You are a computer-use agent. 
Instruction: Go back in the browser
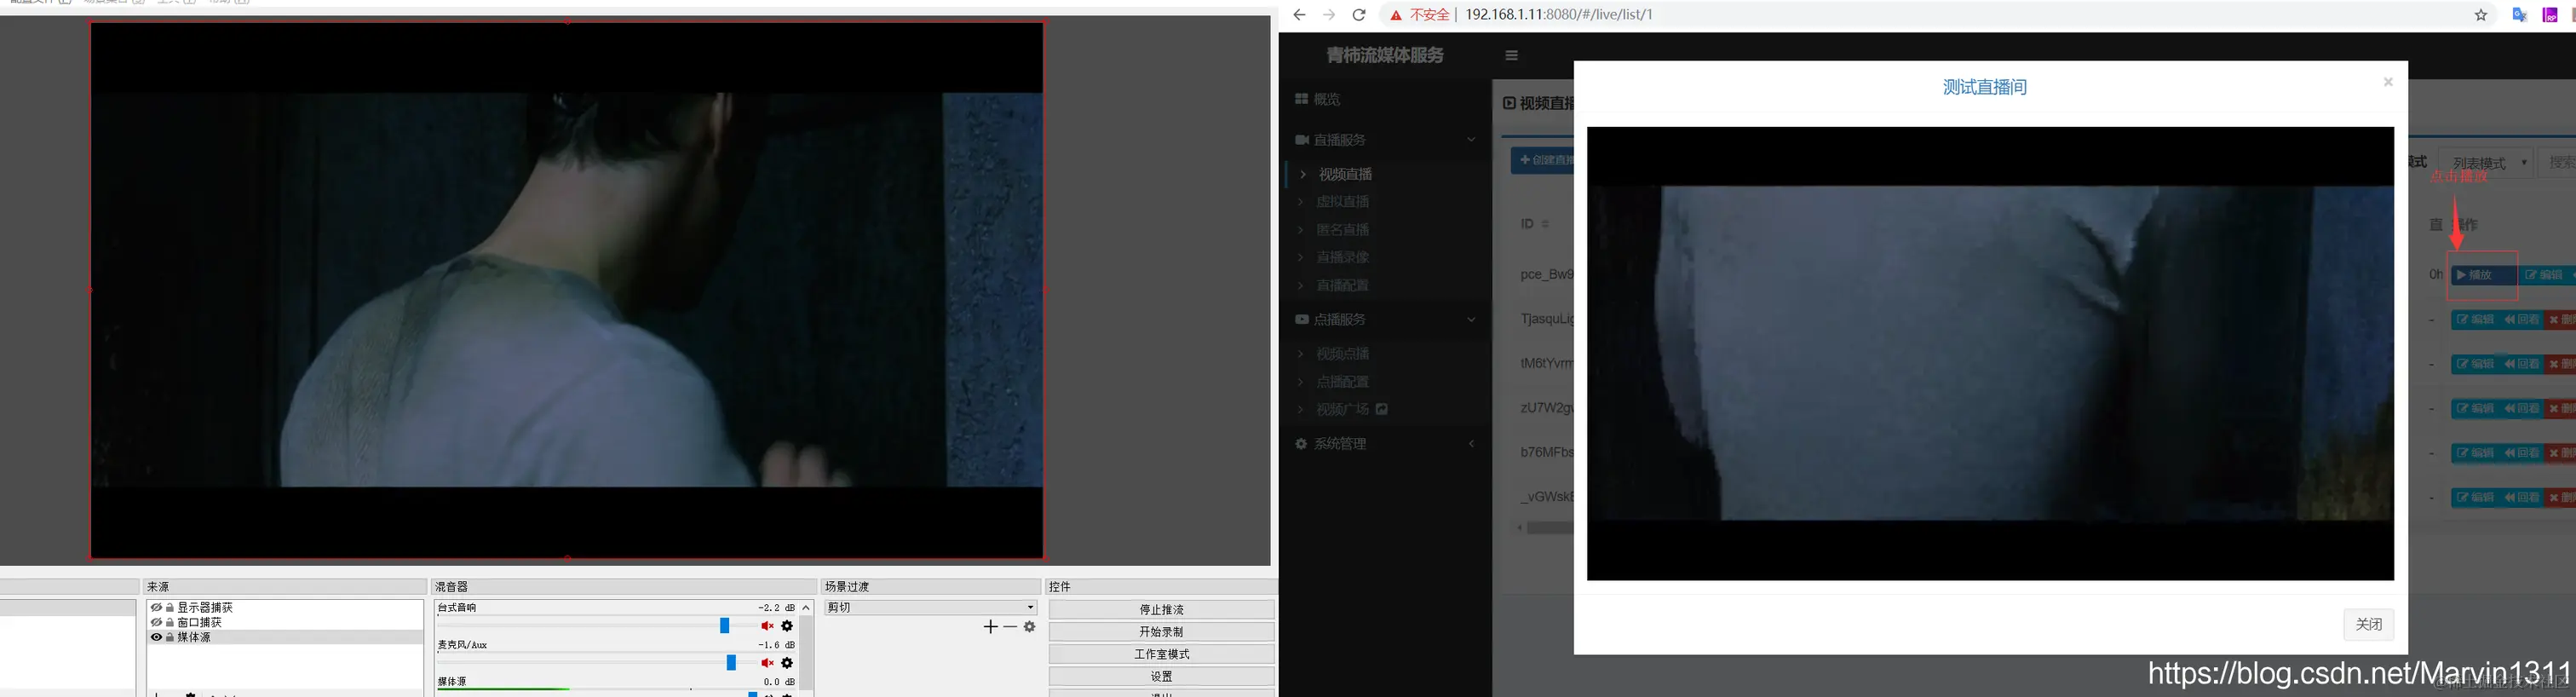[x=1299, y=14]
